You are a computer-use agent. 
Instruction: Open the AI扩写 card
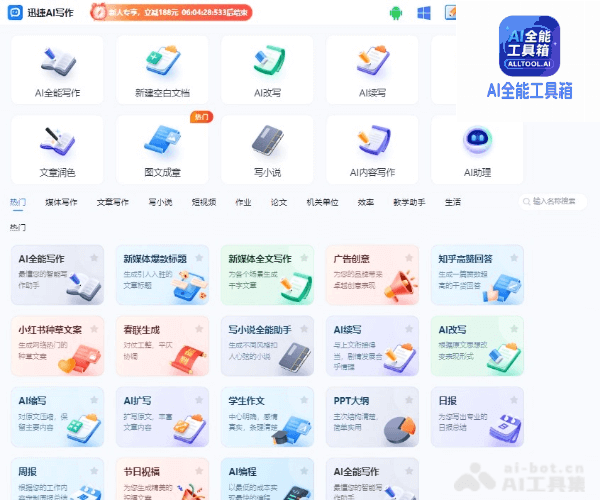click(x=162, y=417)
